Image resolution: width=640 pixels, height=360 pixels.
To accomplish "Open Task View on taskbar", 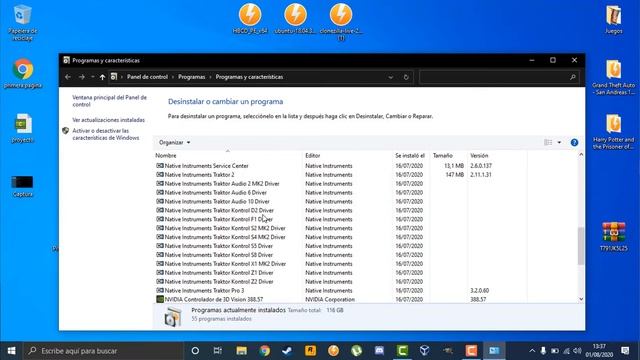I will tap(218, 351).
